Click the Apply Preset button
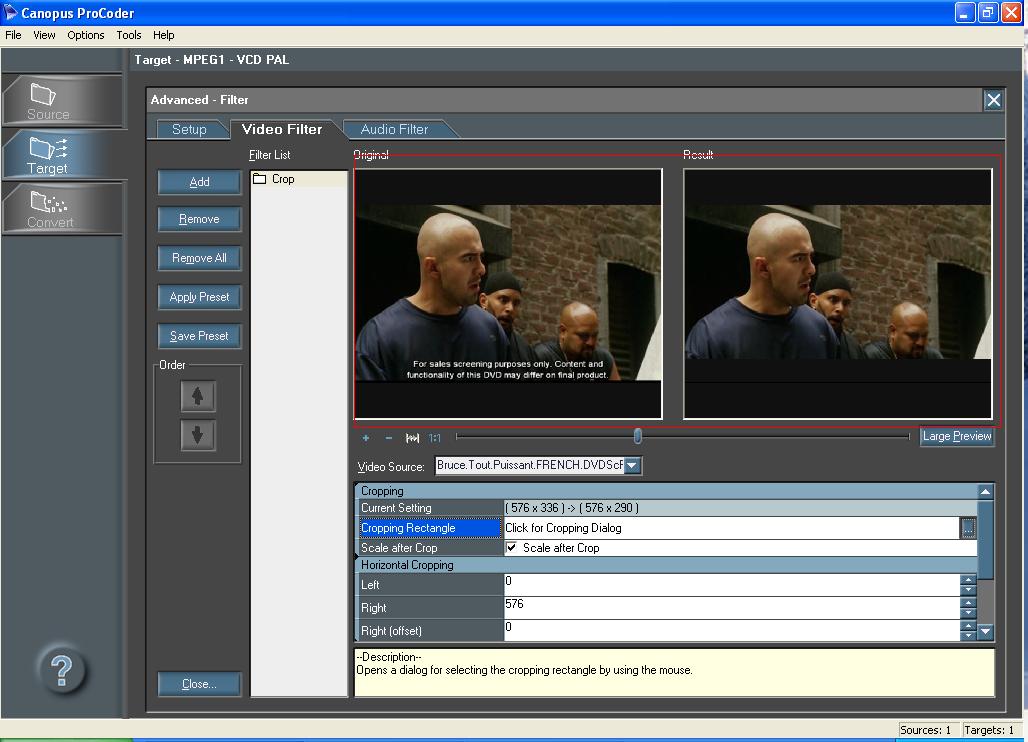 (199, 297)
